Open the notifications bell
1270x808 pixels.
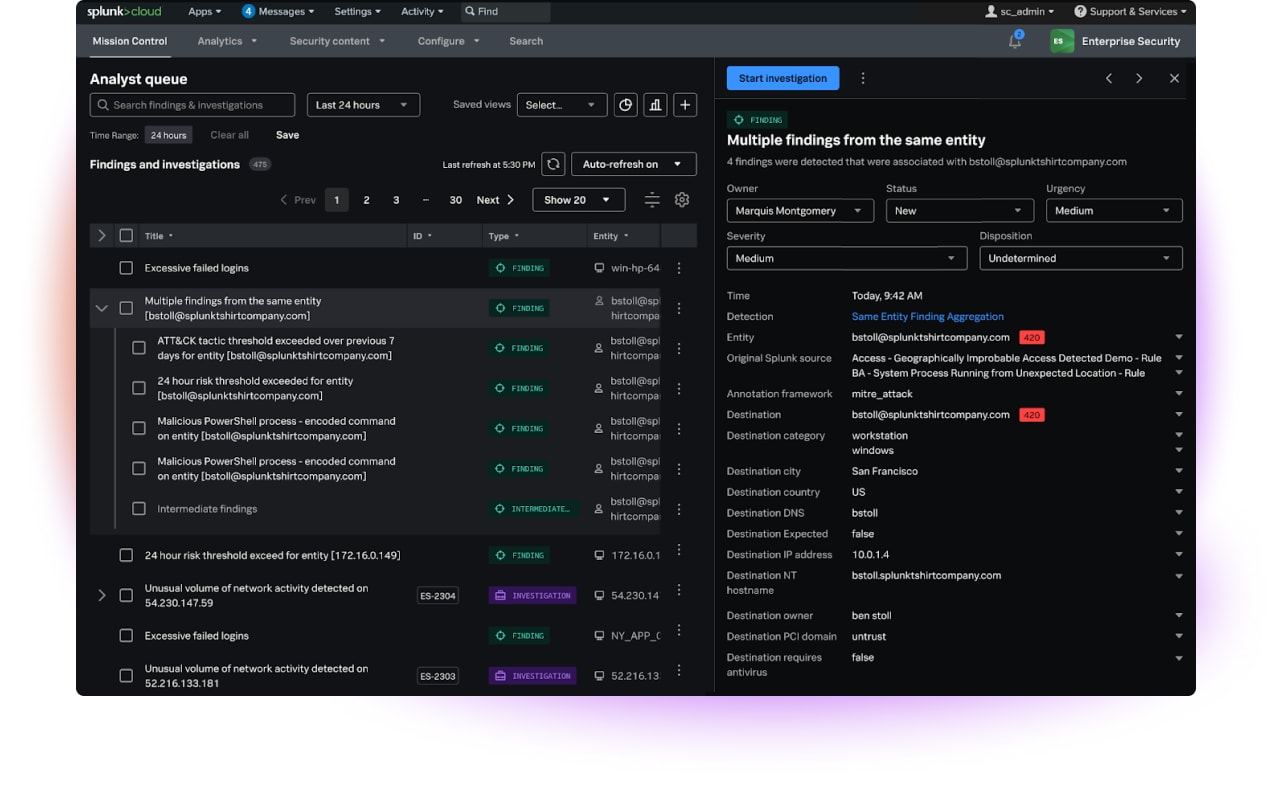(1014, 41)
